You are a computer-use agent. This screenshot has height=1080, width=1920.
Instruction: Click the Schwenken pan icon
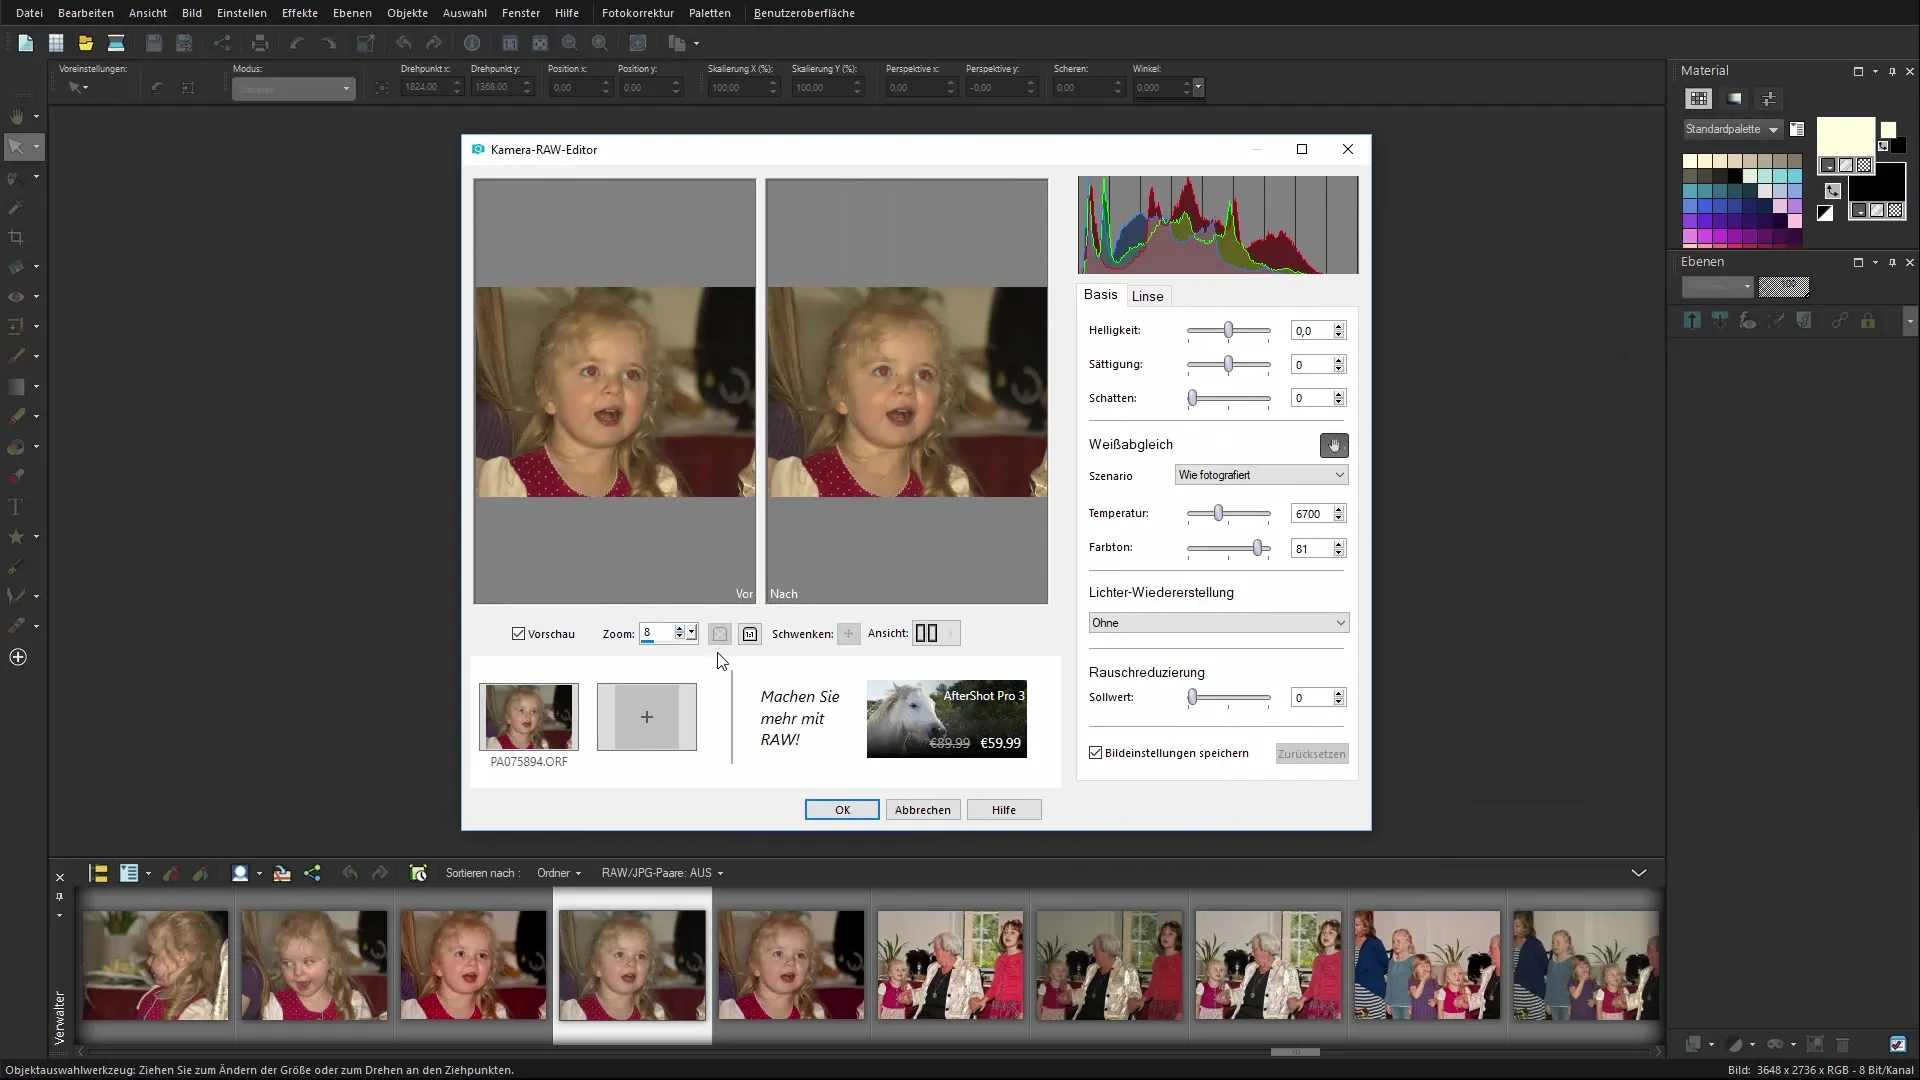(x=848, y=634)
